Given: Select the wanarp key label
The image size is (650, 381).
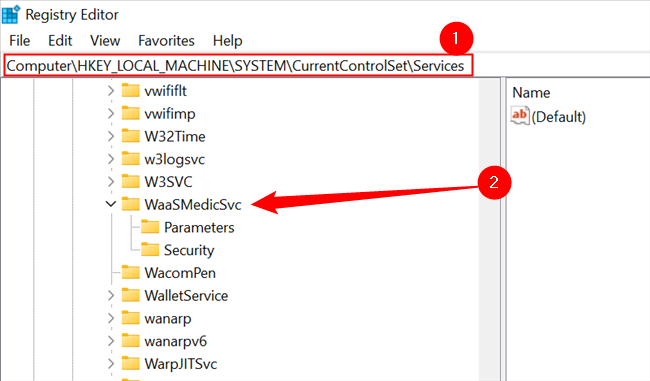Looking at the screenshot, I should (x=168, y=318).
